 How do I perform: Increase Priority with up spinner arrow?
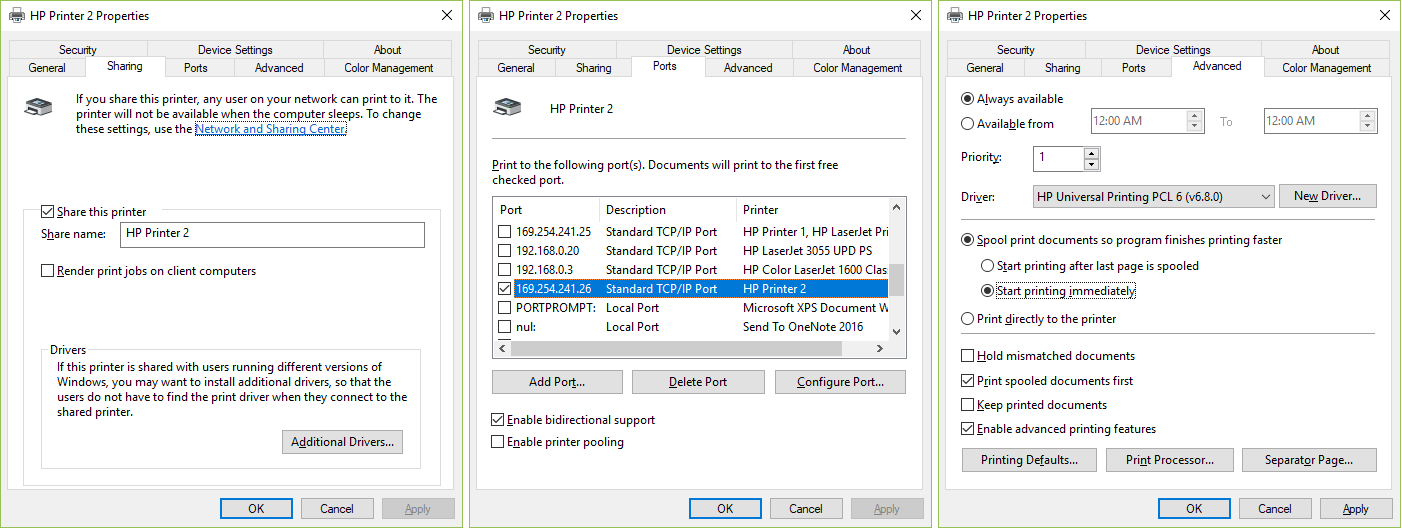1091,153
